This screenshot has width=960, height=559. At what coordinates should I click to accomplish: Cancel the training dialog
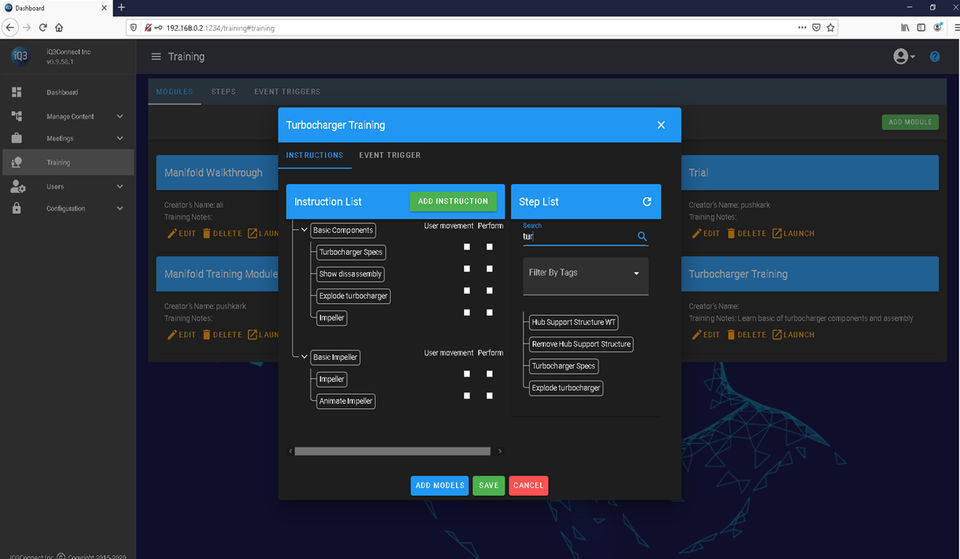point(528,486)
